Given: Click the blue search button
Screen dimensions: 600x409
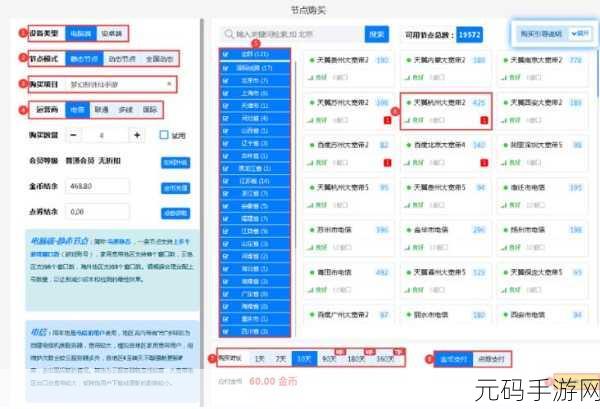Looking at the screenshot, I should pyautogui.click(x=377, y=34).
